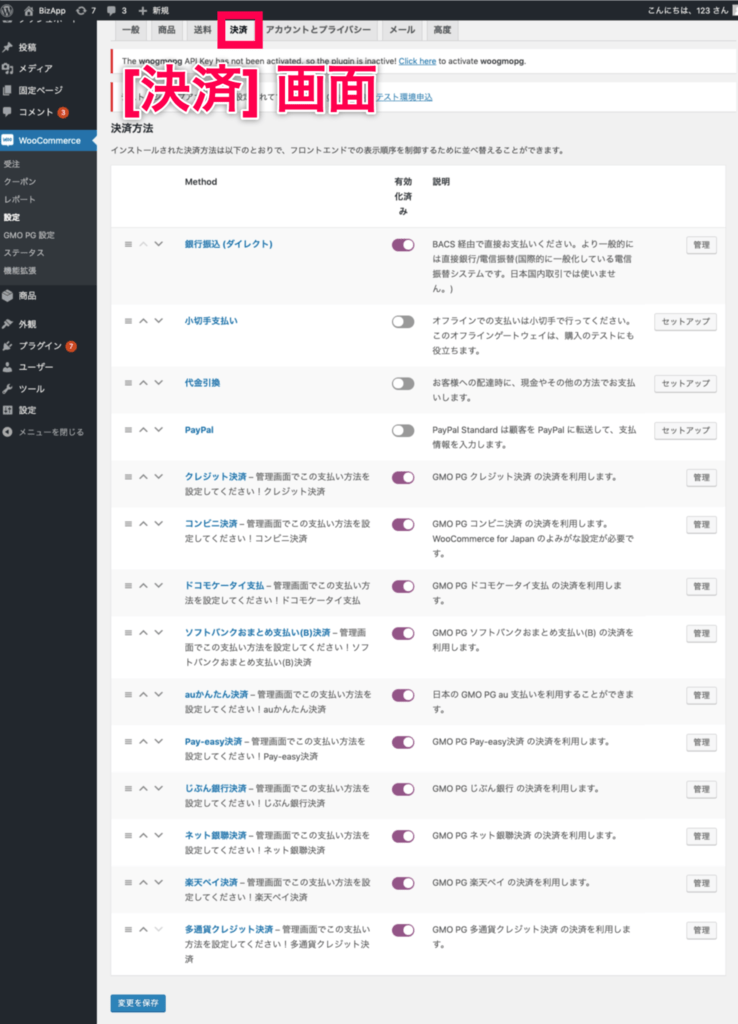Open the テスト環境申込 link
Screen dimensions: 738x1024
(404, 97)
